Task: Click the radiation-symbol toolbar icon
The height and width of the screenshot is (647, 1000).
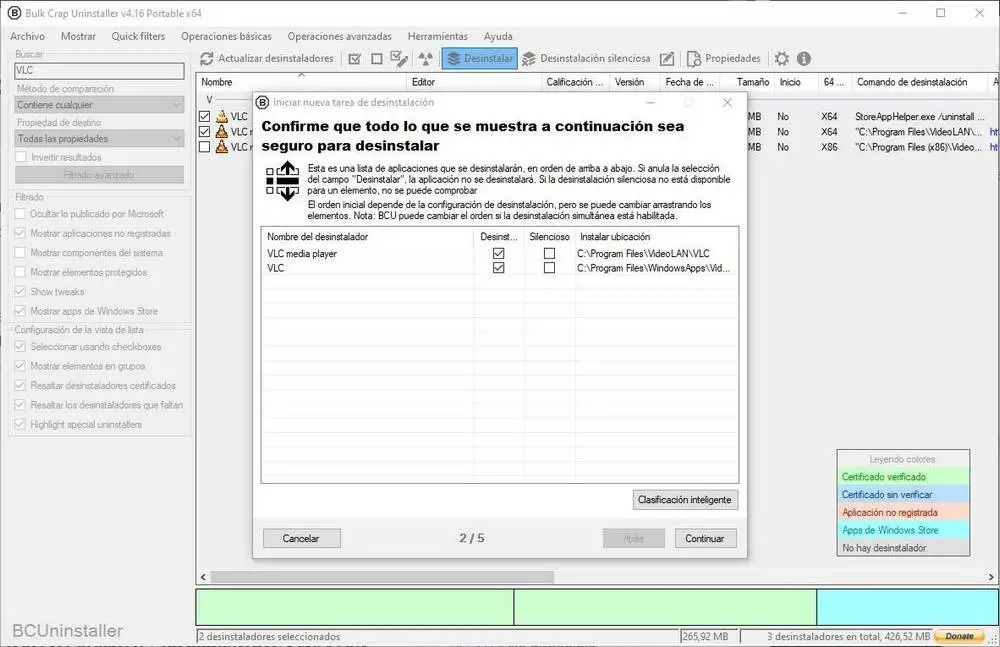Action: point(425,59)
